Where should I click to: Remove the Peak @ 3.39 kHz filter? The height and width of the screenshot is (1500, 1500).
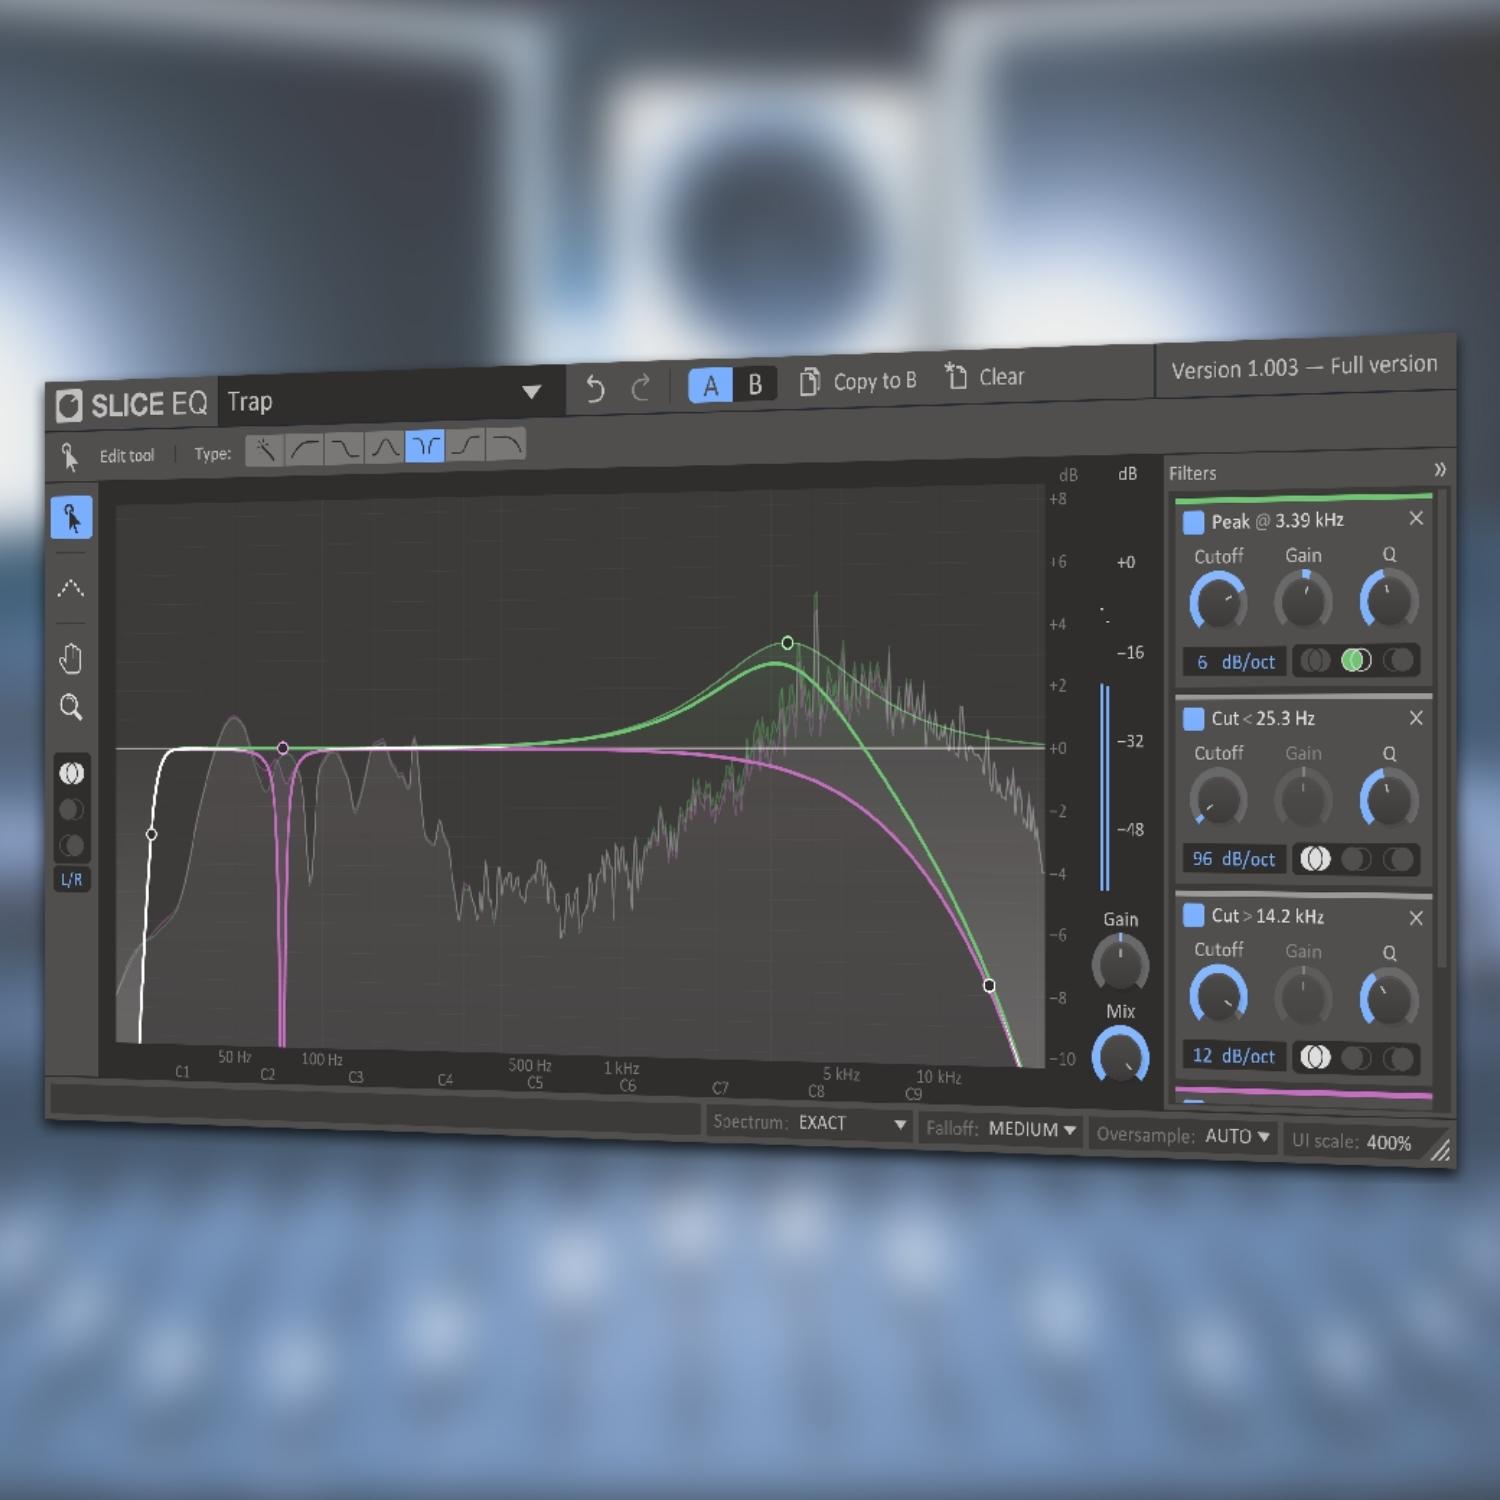point(1416,518)
